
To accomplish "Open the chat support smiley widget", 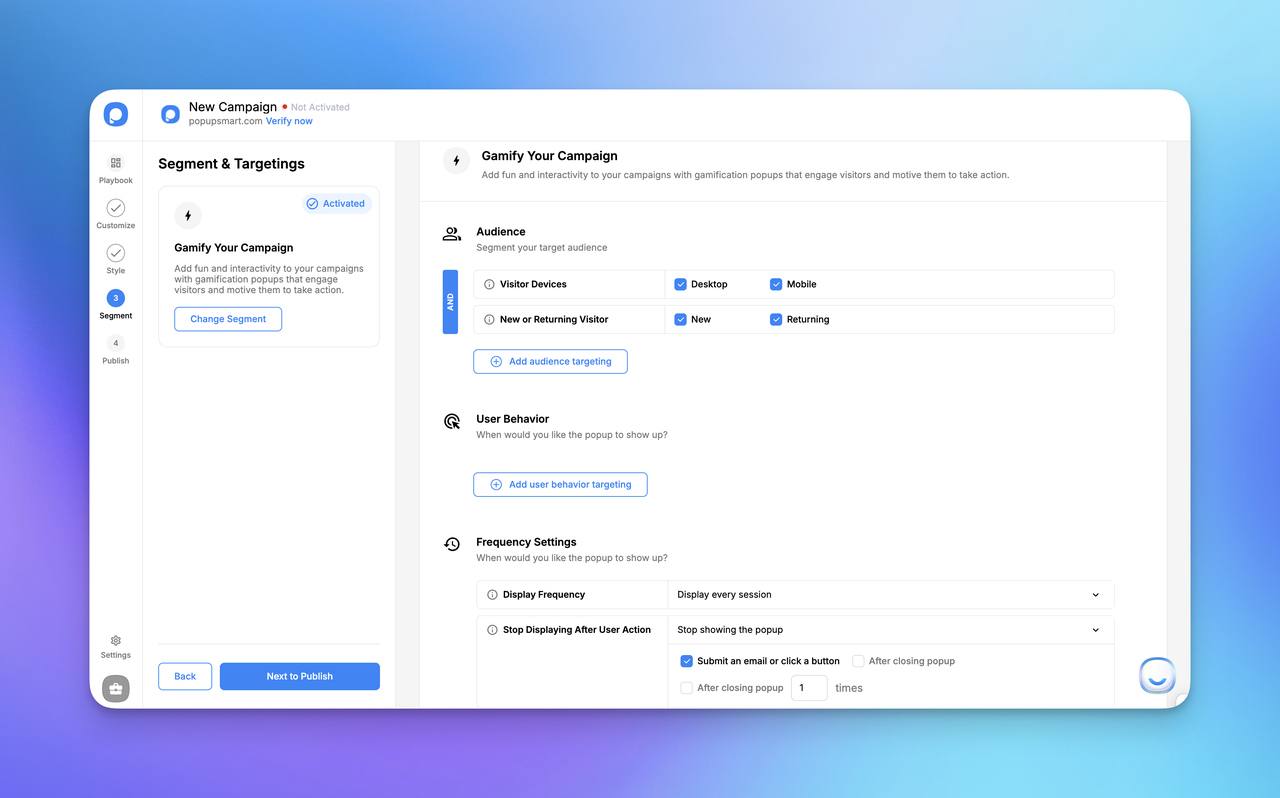I will 1157,676.
